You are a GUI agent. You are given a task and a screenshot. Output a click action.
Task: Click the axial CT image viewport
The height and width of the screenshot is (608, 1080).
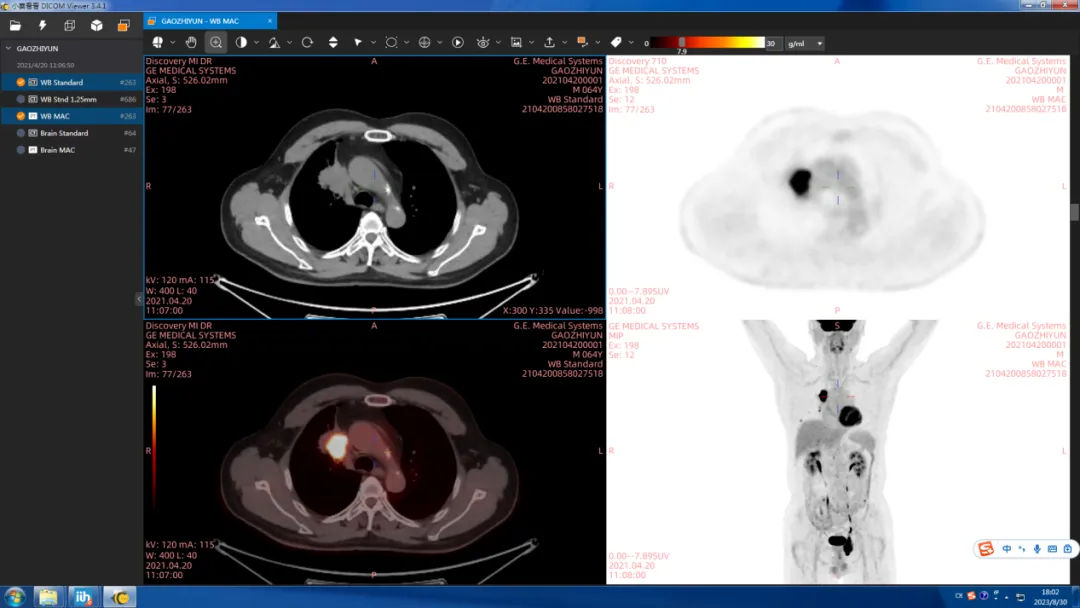pos(374,187)
